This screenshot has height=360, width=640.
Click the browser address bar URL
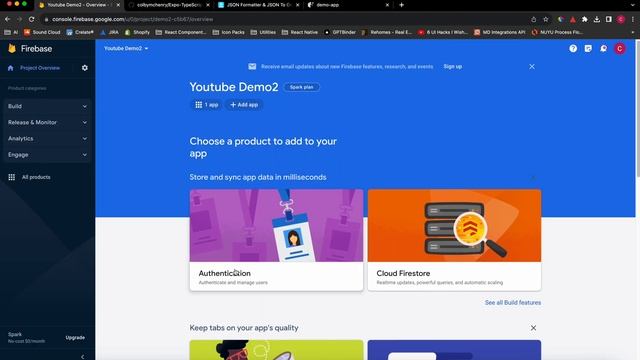point(133,19)
